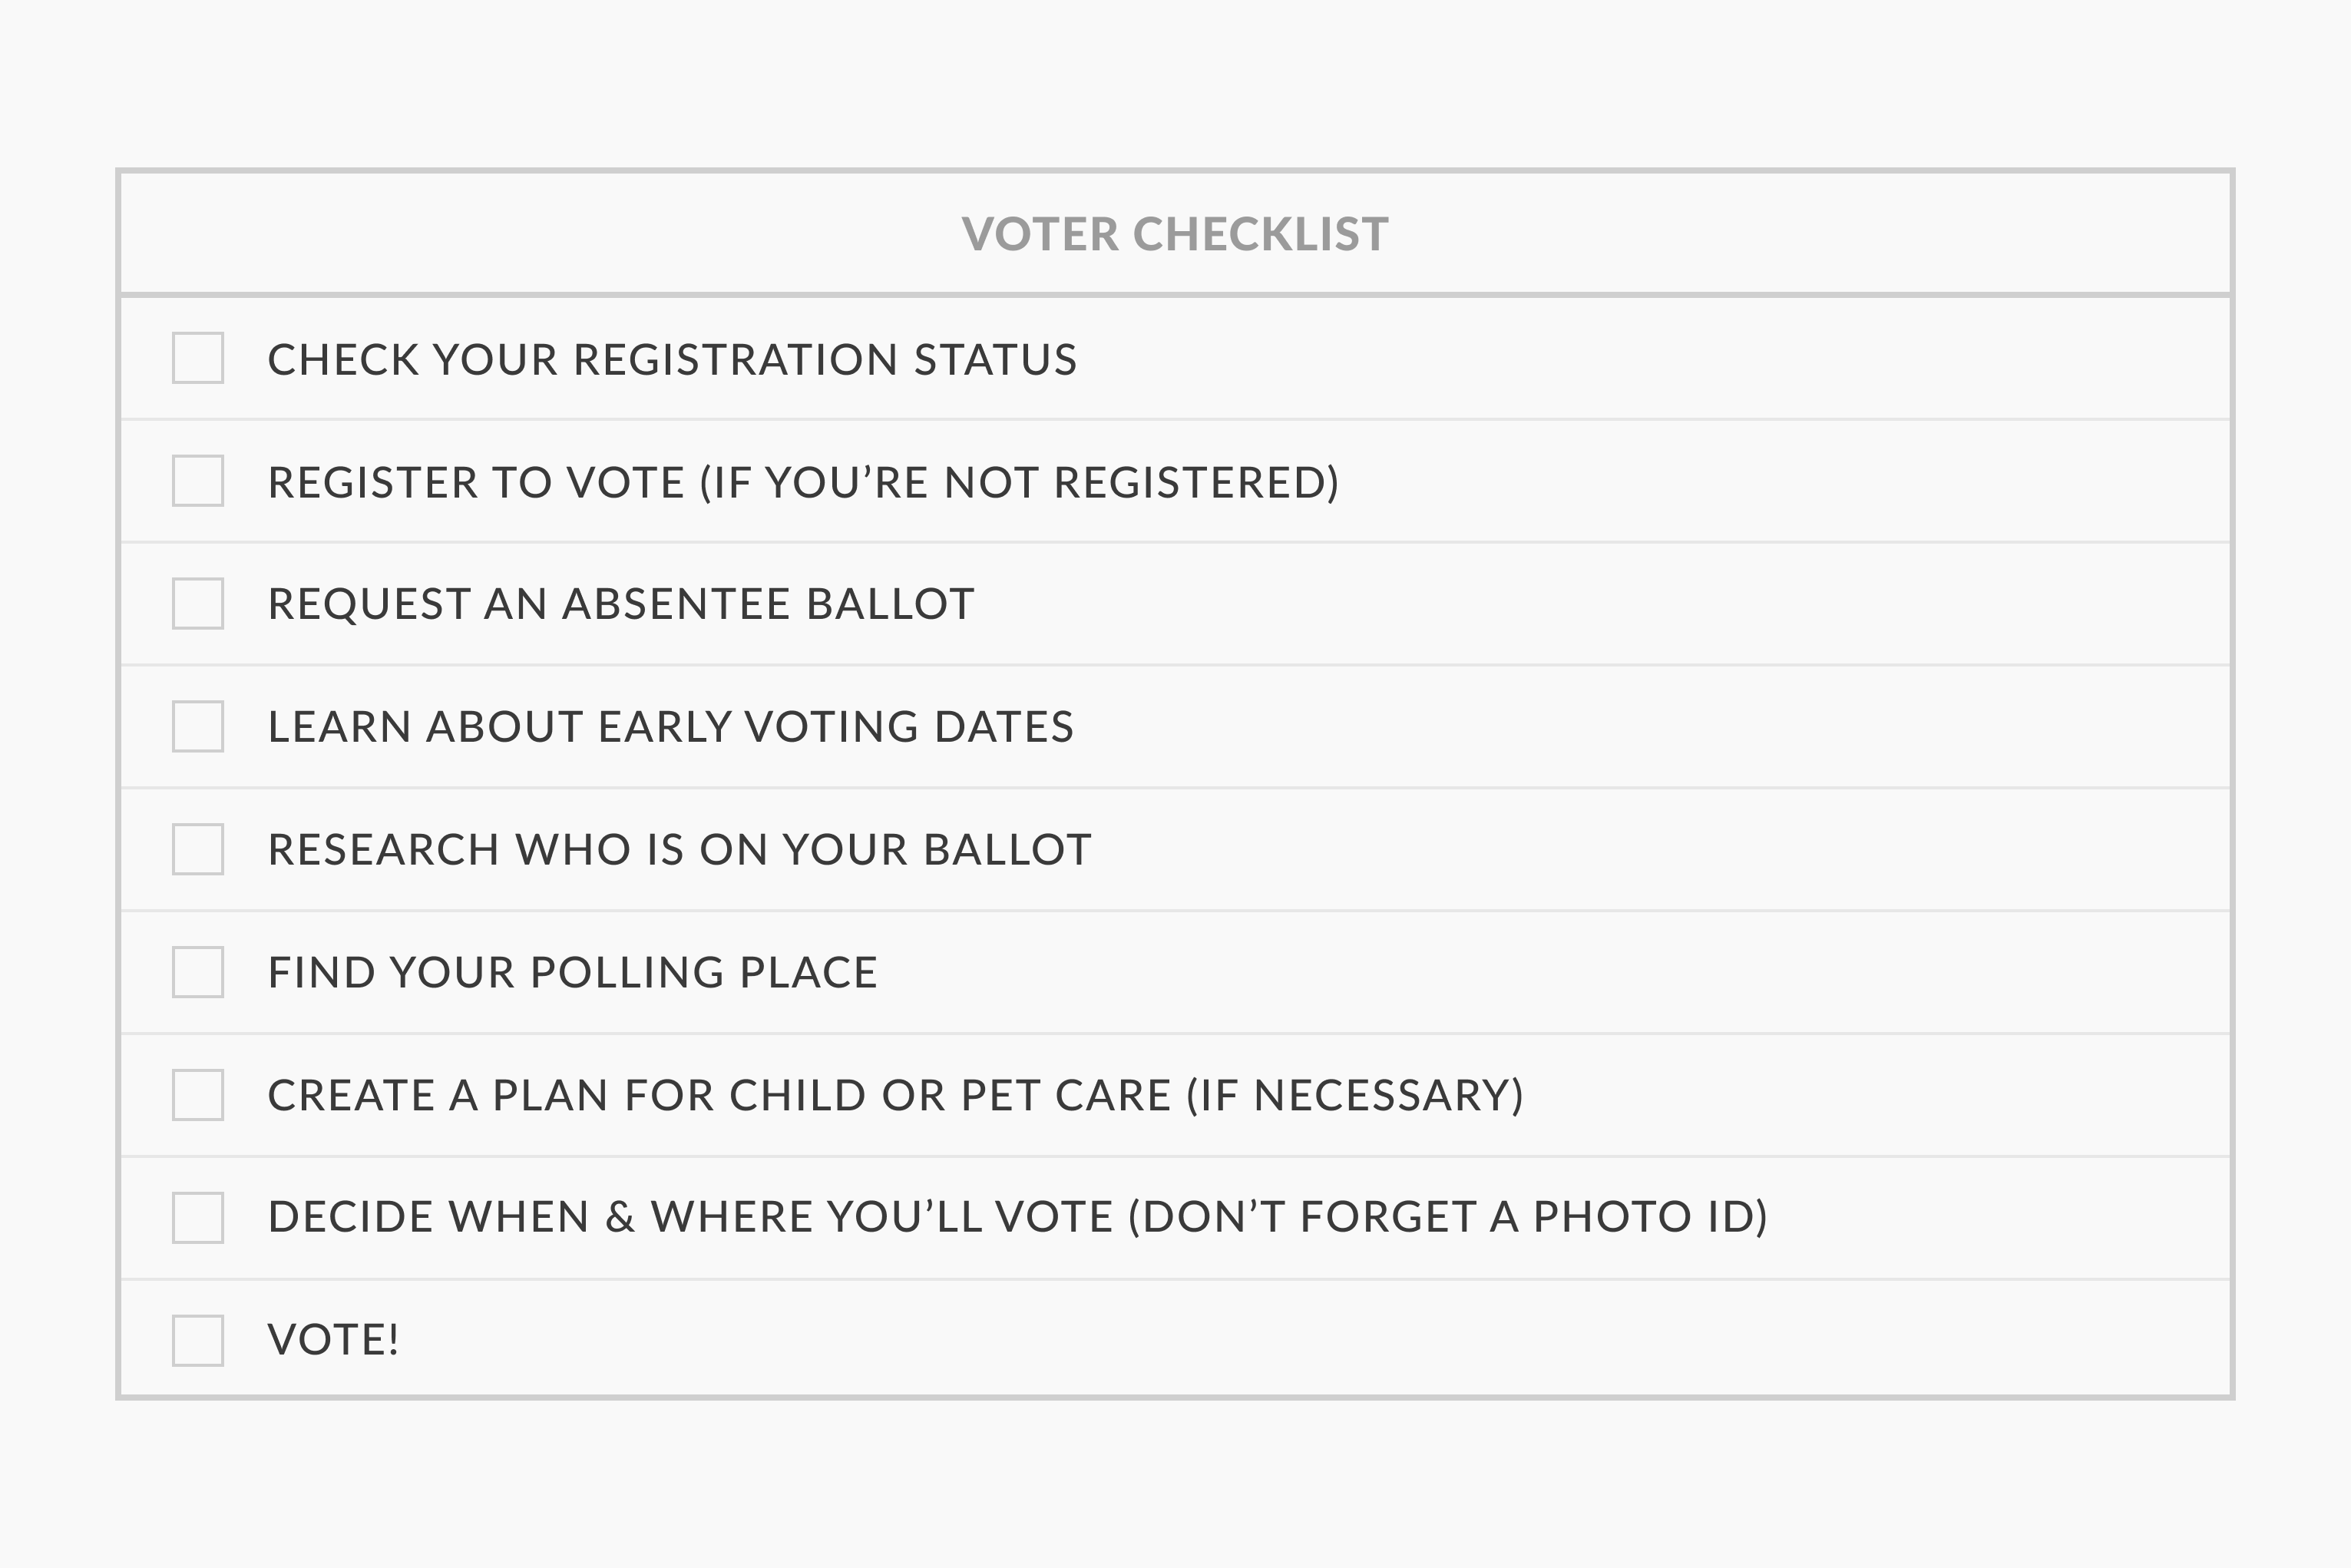Toggle the 'Learn about early voting dates' checkbox
Screen dimensions: 2351x1568
click(x=198, y=726)
